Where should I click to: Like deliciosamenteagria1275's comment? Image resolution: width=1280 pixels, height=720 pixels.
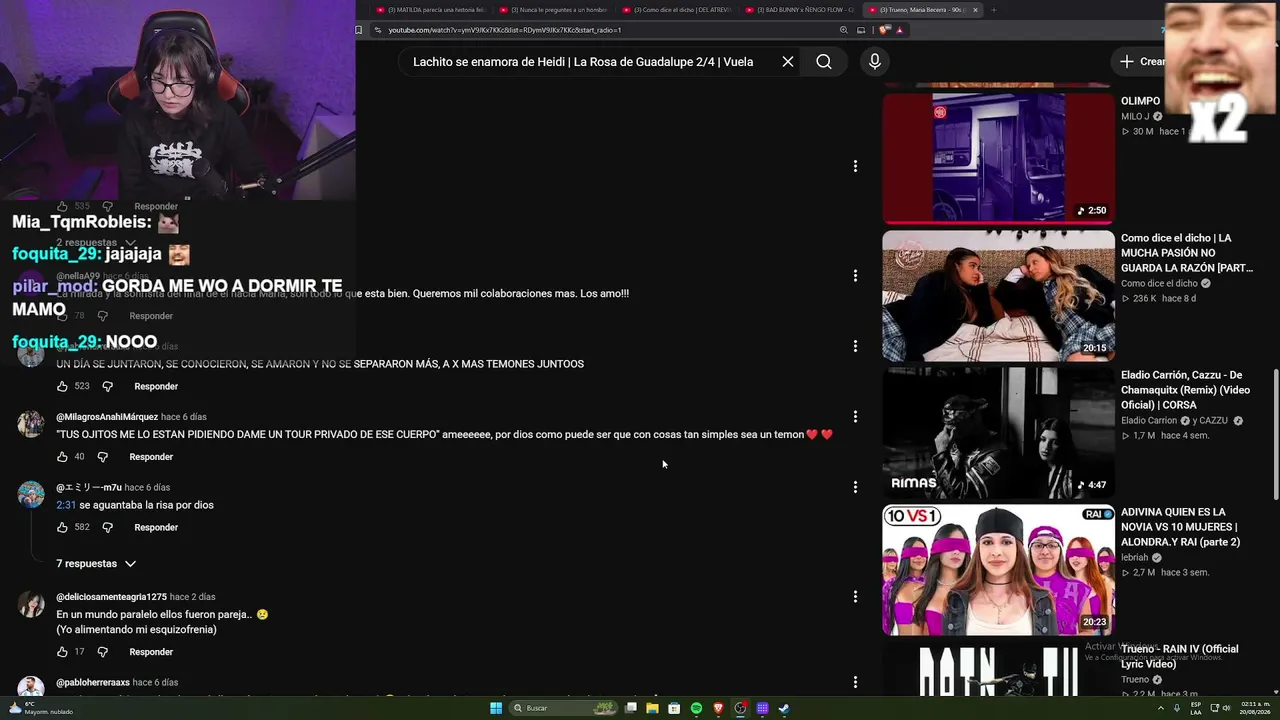pyautogui.click(x=62, y=652)
